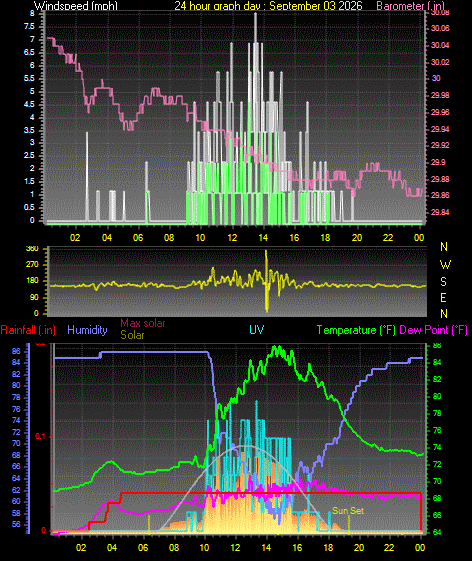
Task: Click the 0.1 rainfall axis value
Action: pyautogui.click(x=40, y=436)
